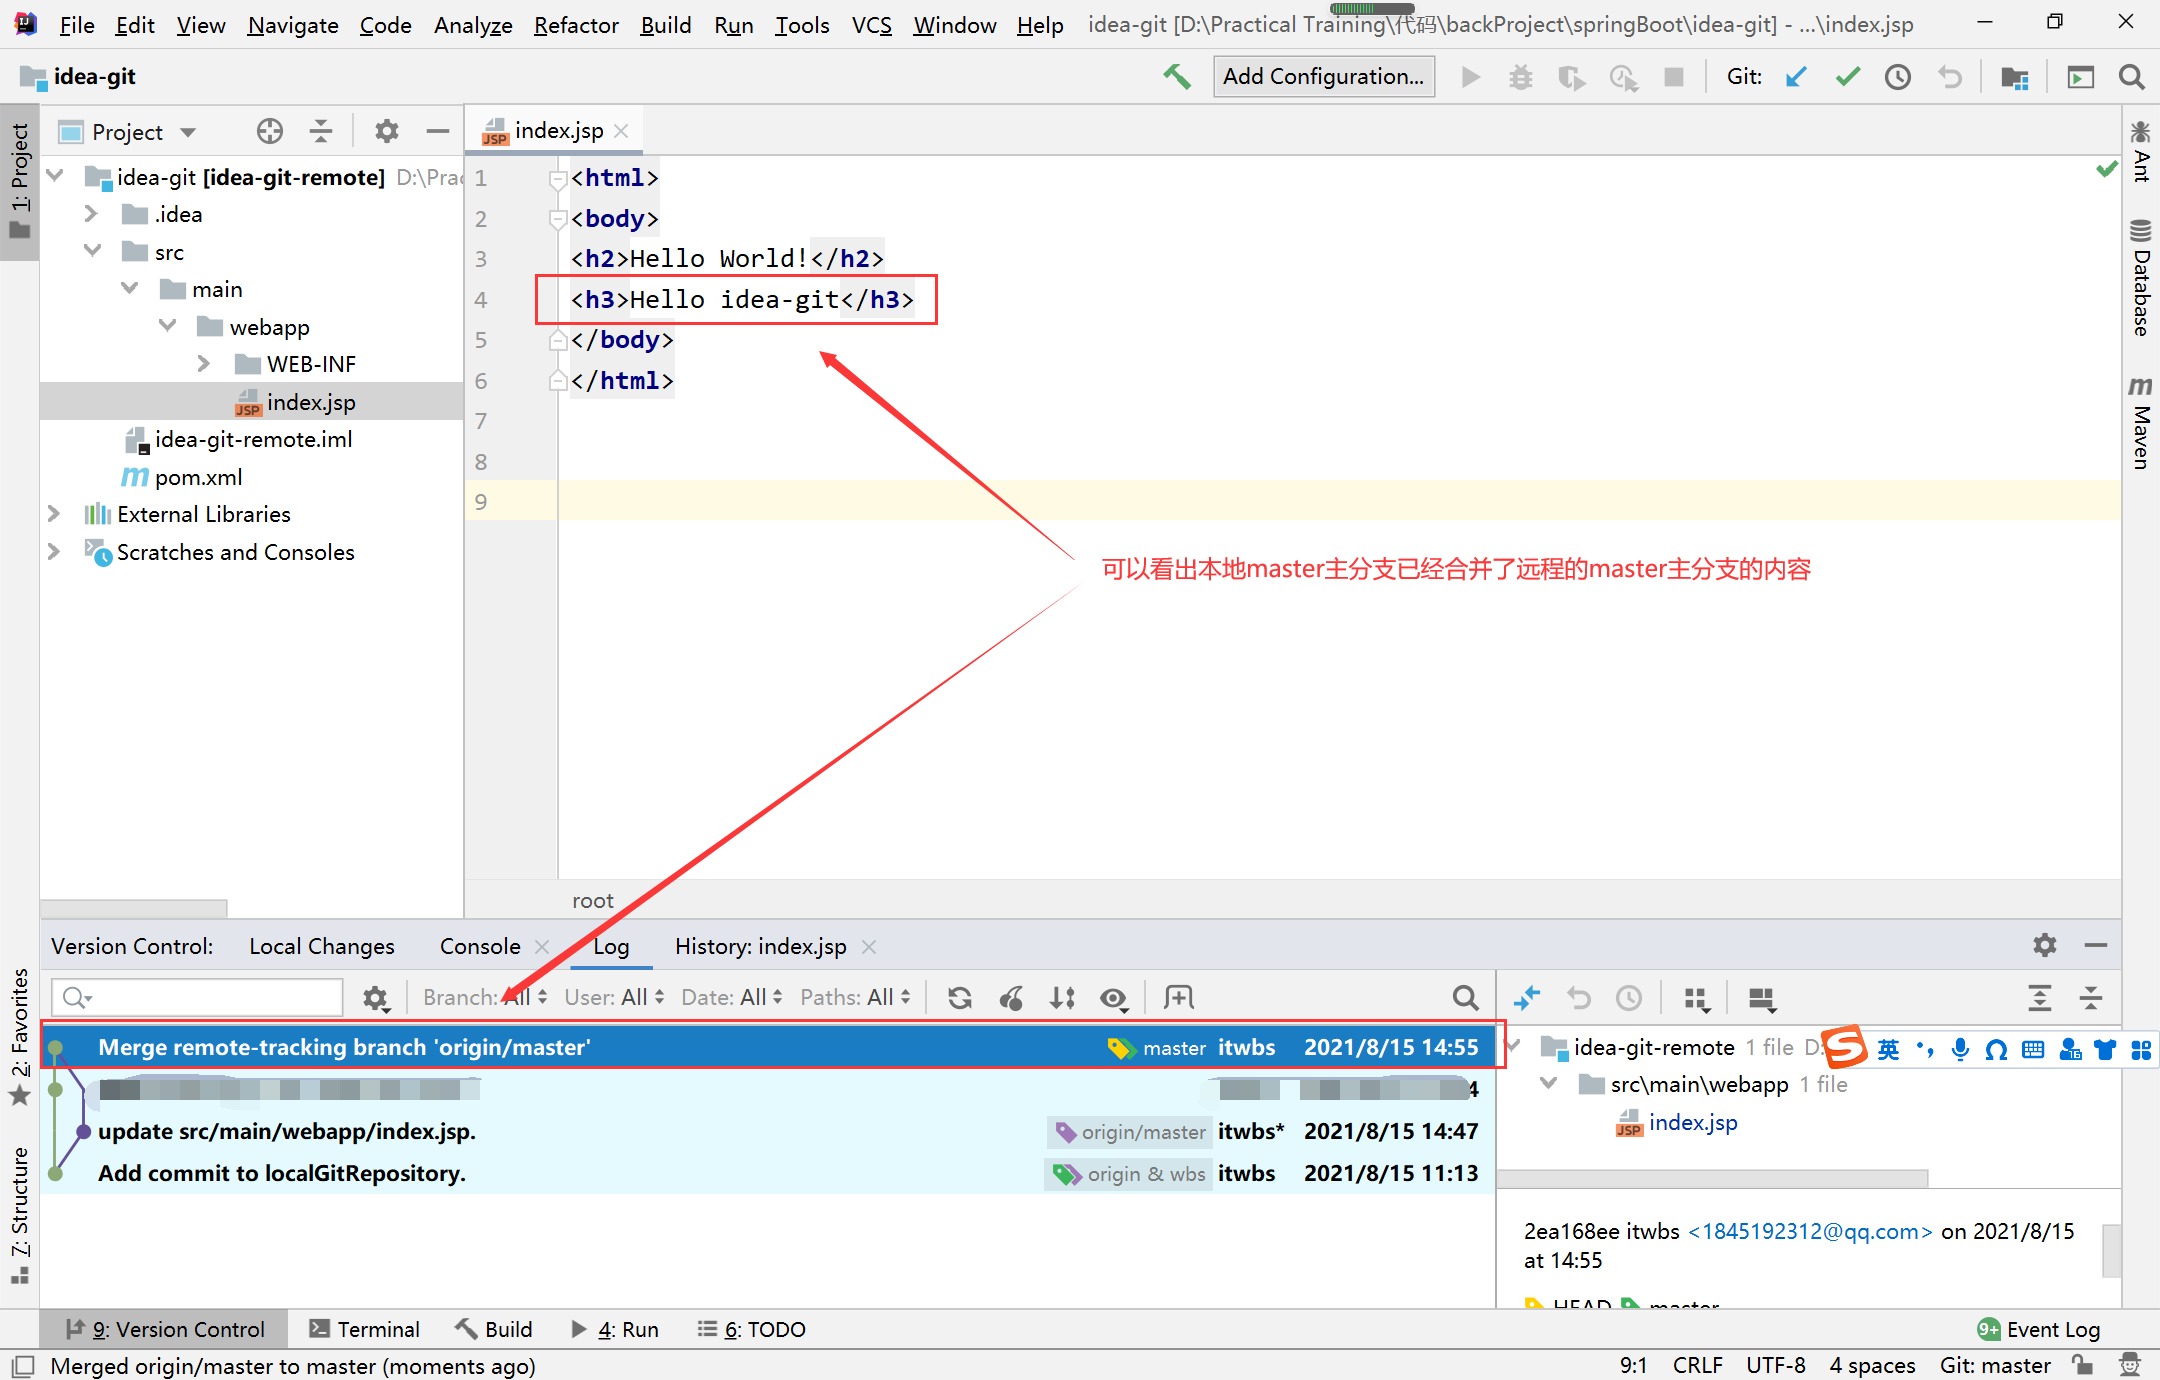Click Add Configuration... button

[1323, 77]
